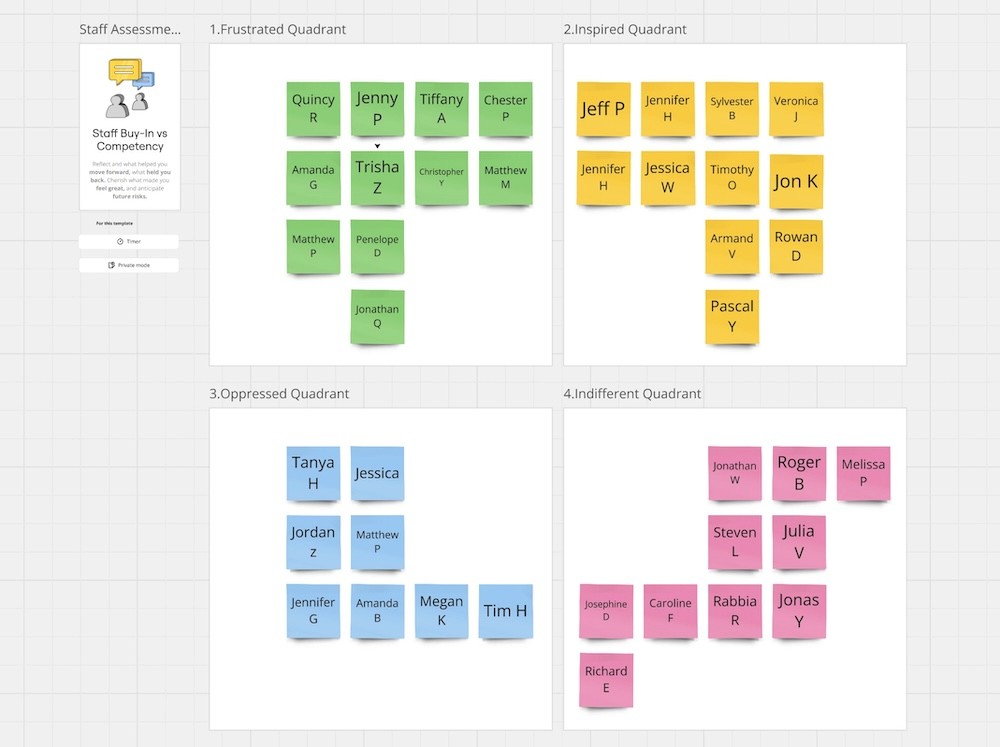Toggle the Private mode button
Screen dimensions: 1000x747
129,265
